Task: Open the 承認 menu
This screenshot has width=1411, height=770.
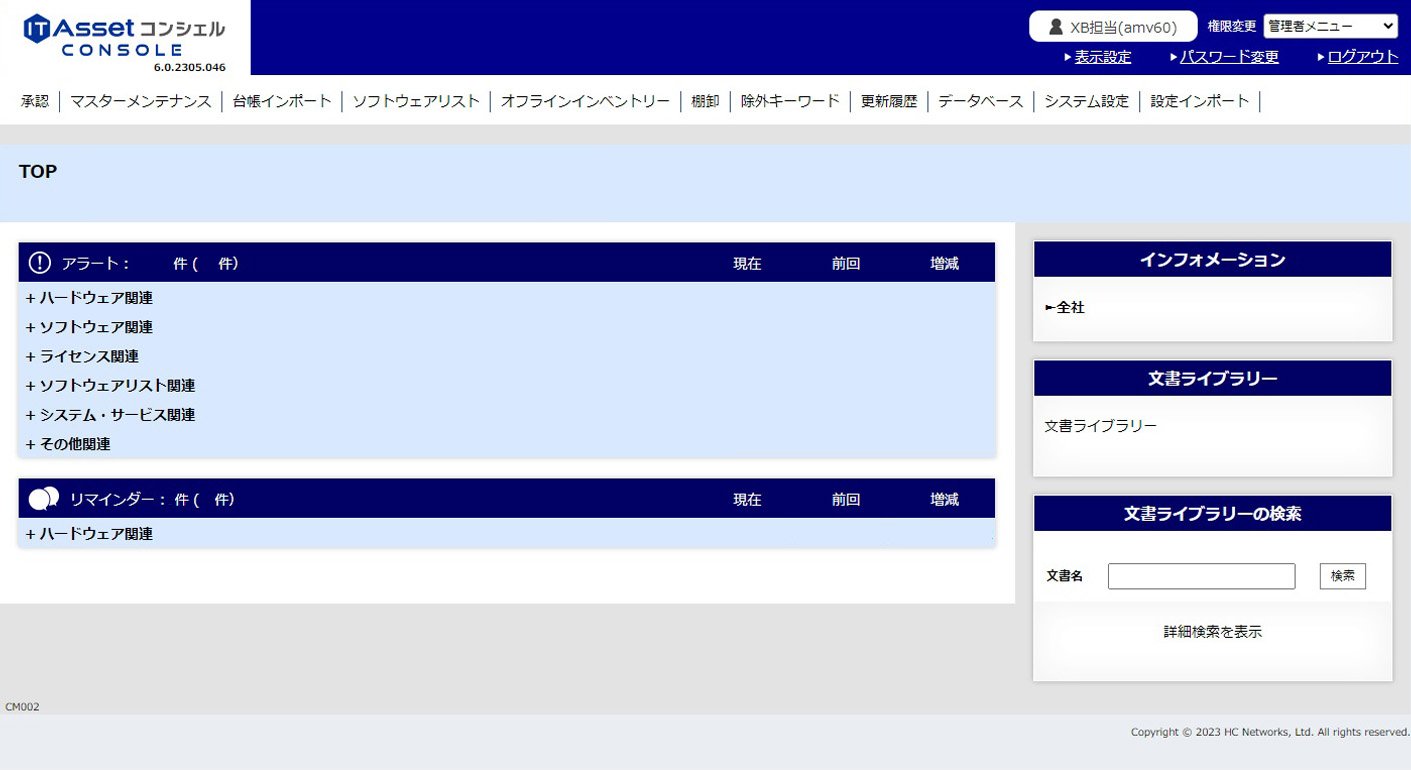Action: click(35, 101)
